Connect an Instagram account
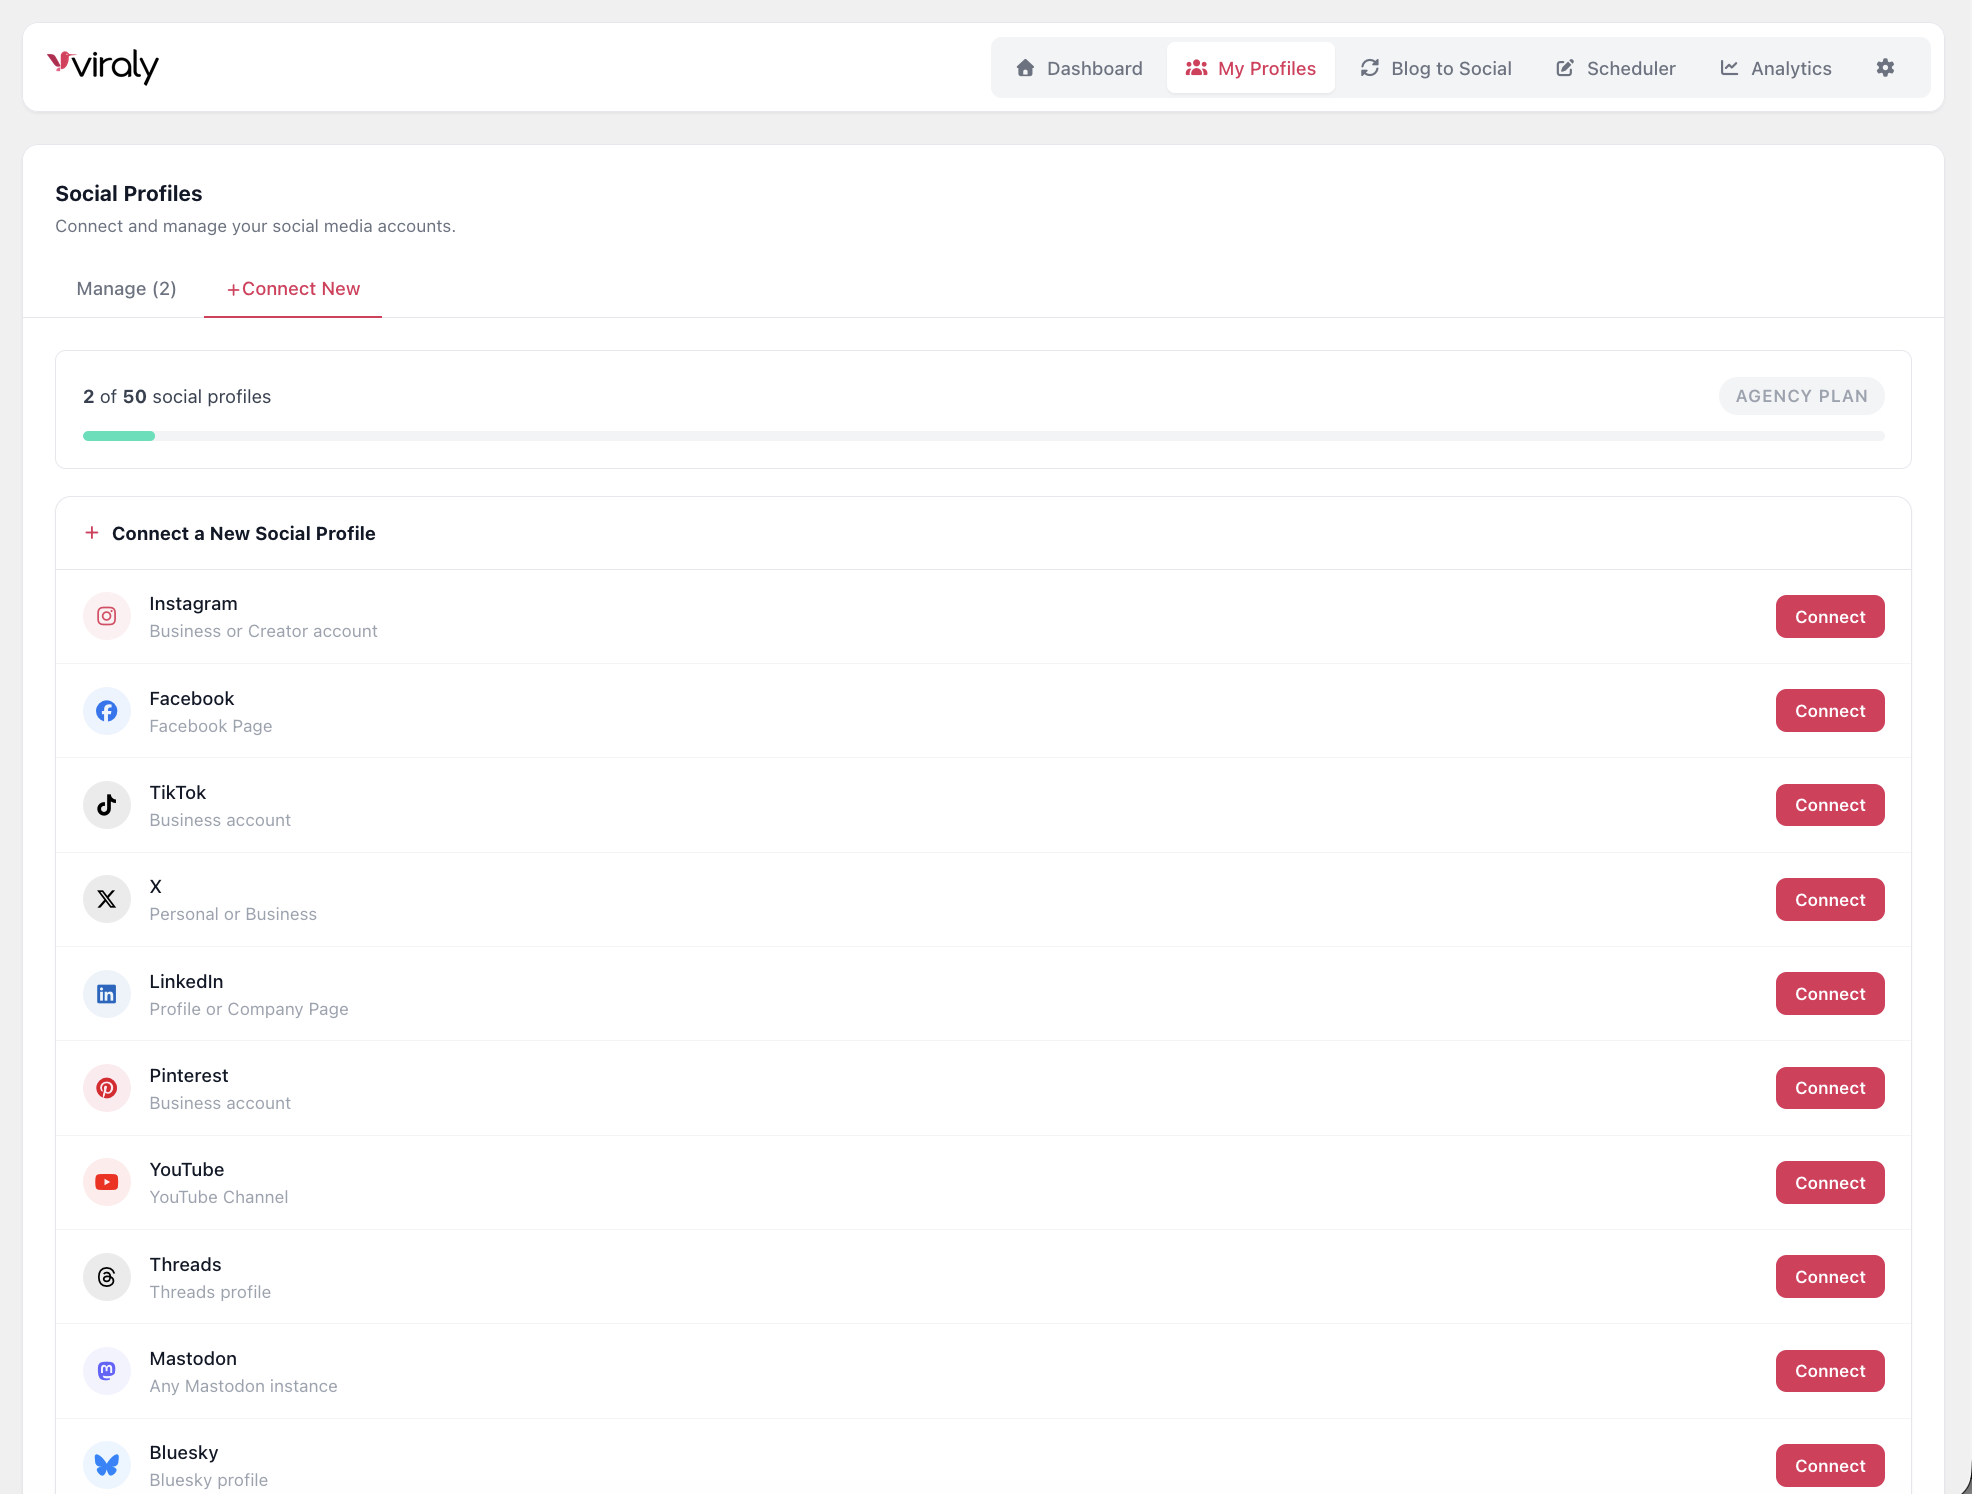 point(1829,616)
